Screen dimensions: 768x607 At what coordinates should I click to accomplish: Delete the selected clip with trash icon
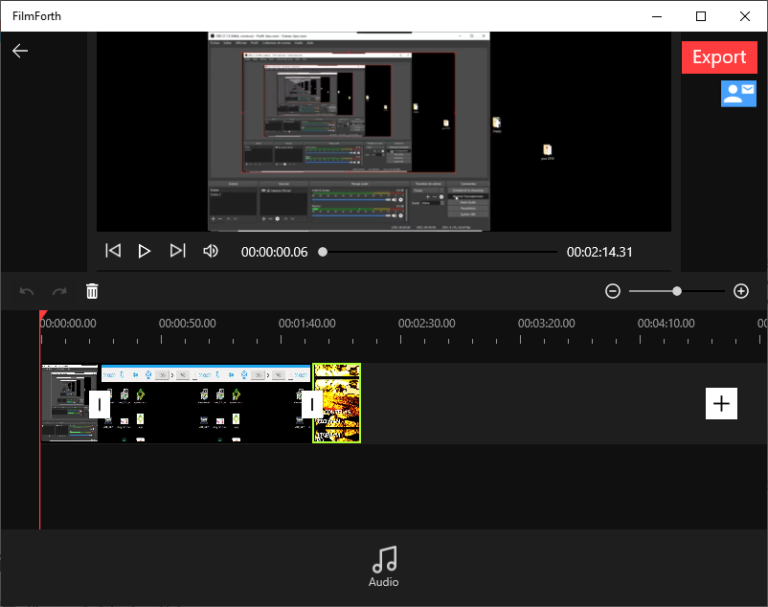pos(92,291)
